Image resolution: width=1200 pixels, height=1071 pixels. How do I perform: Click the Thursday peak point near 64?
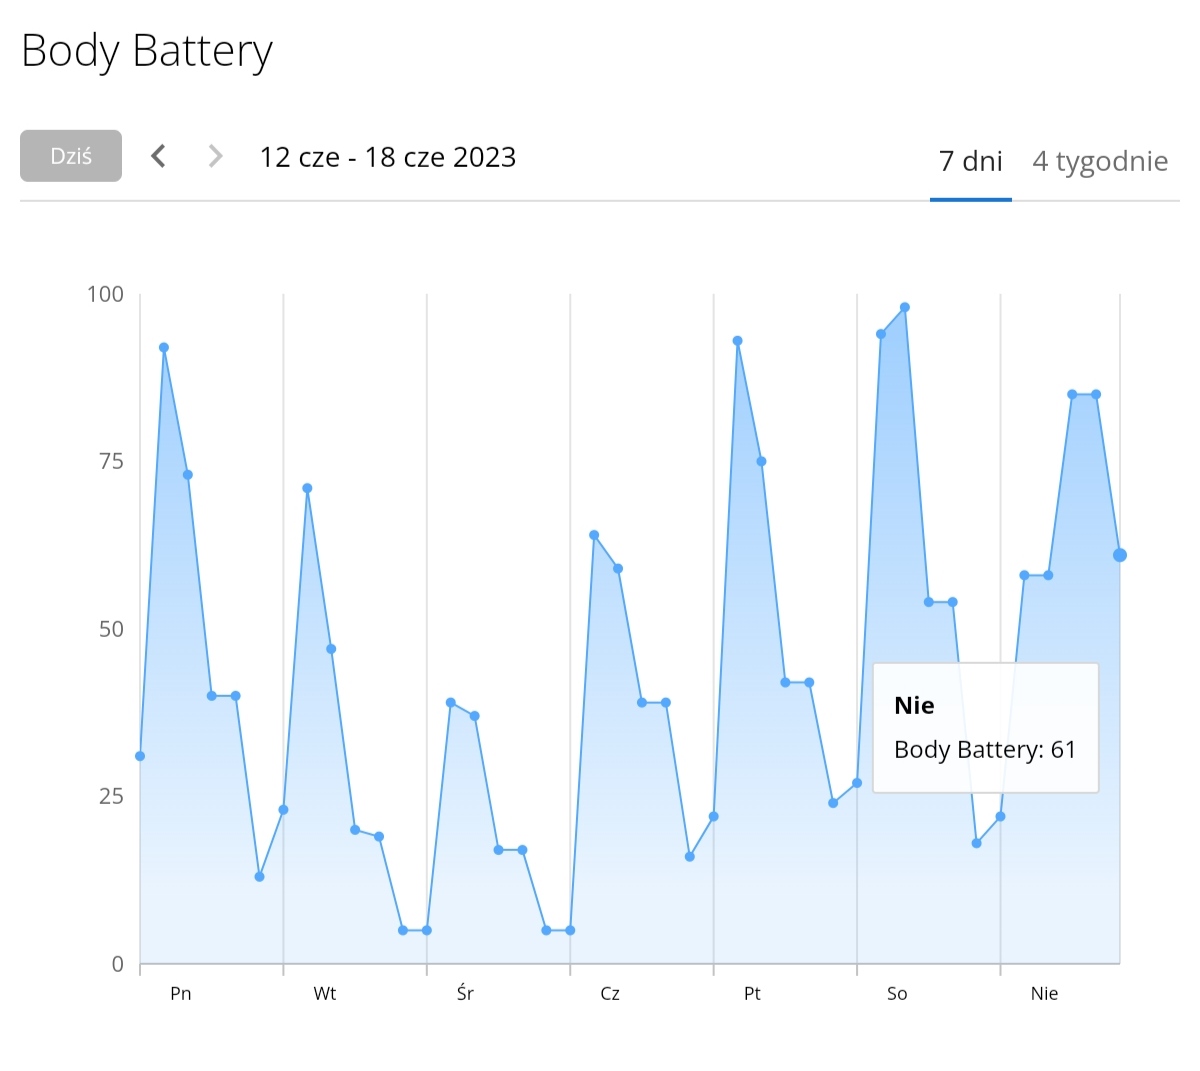click(594, 535)
